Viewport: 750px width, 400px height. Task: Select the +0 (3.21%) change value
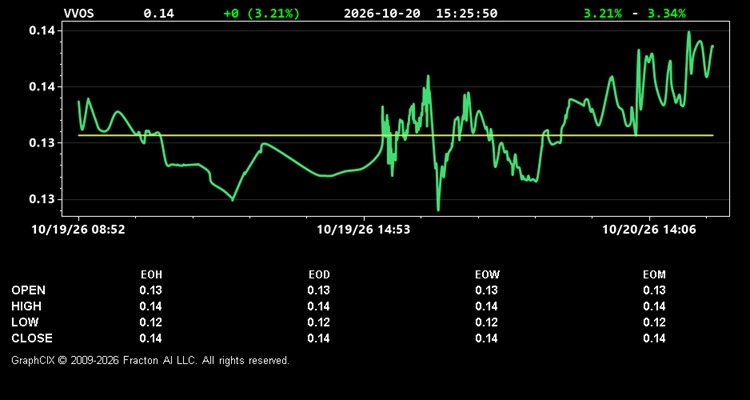pos(262,13)
